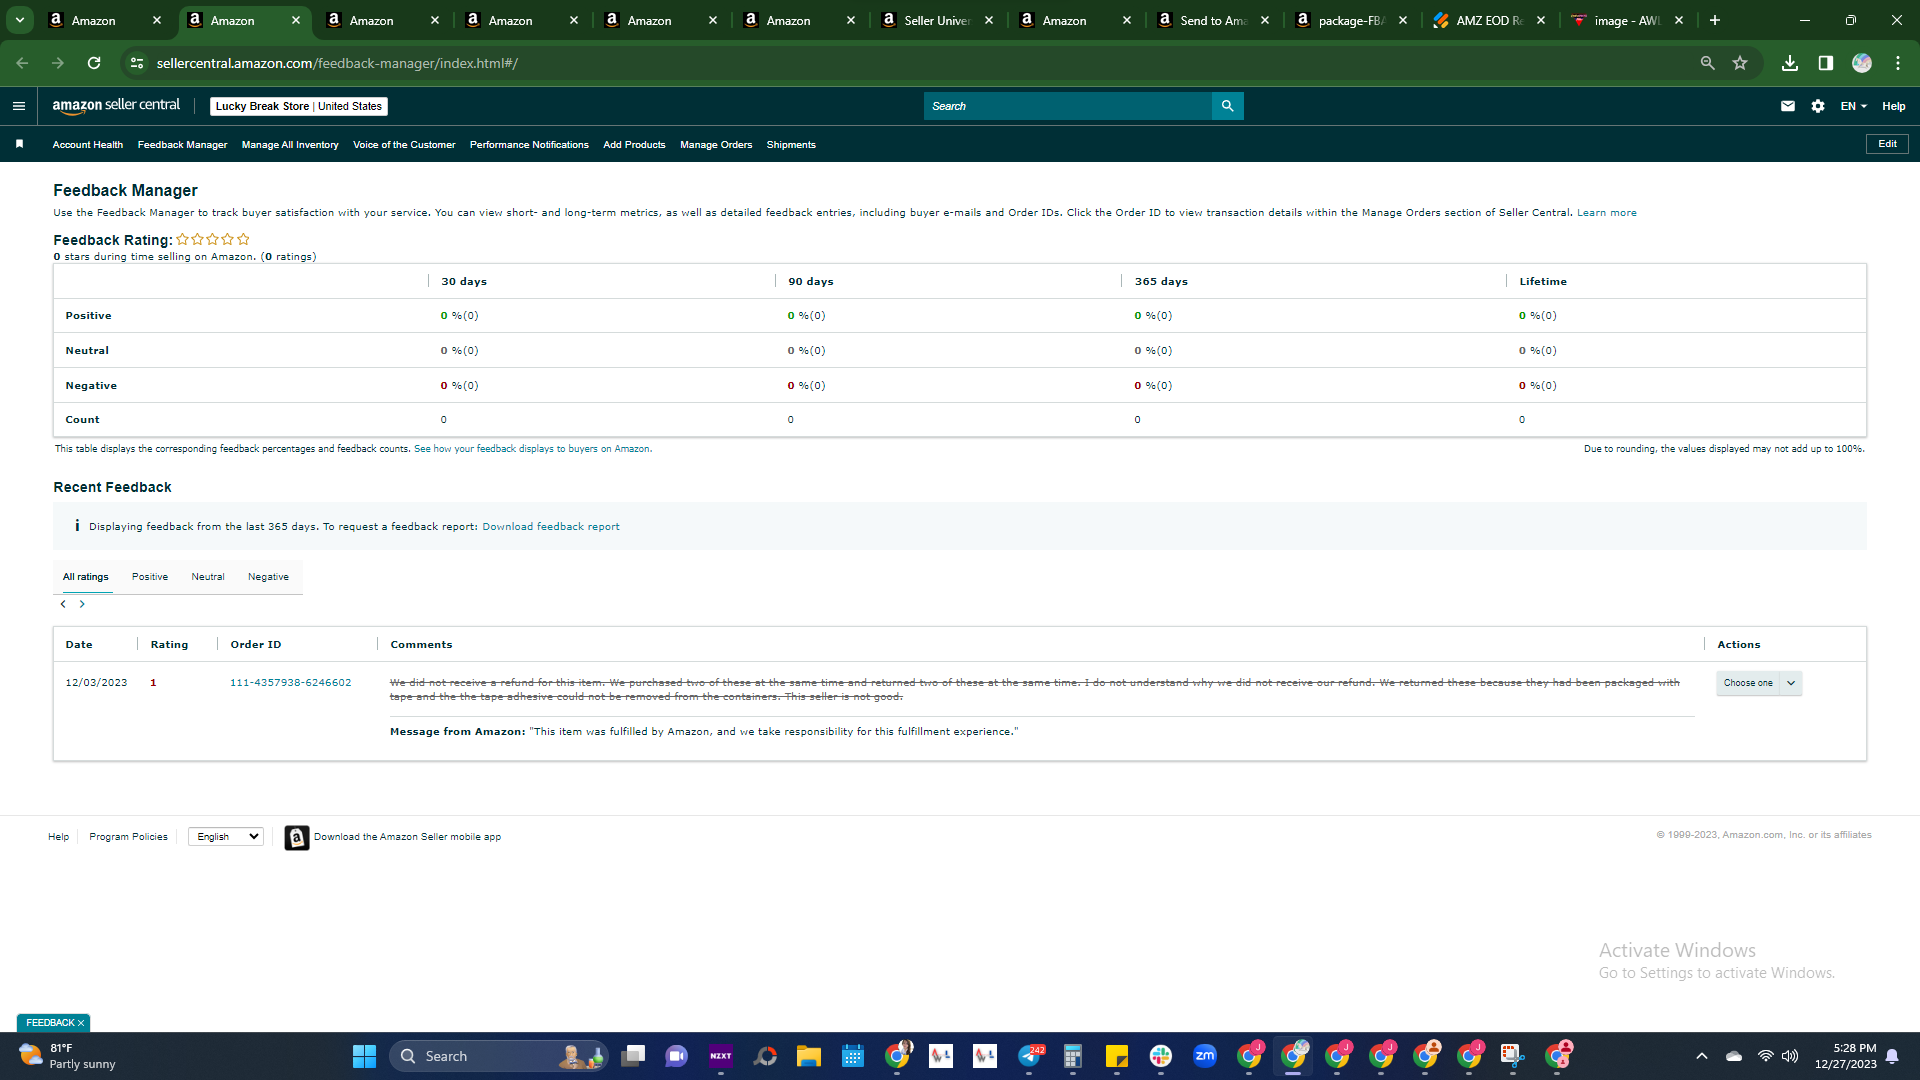Click Download feedback report link

point(551,527)
